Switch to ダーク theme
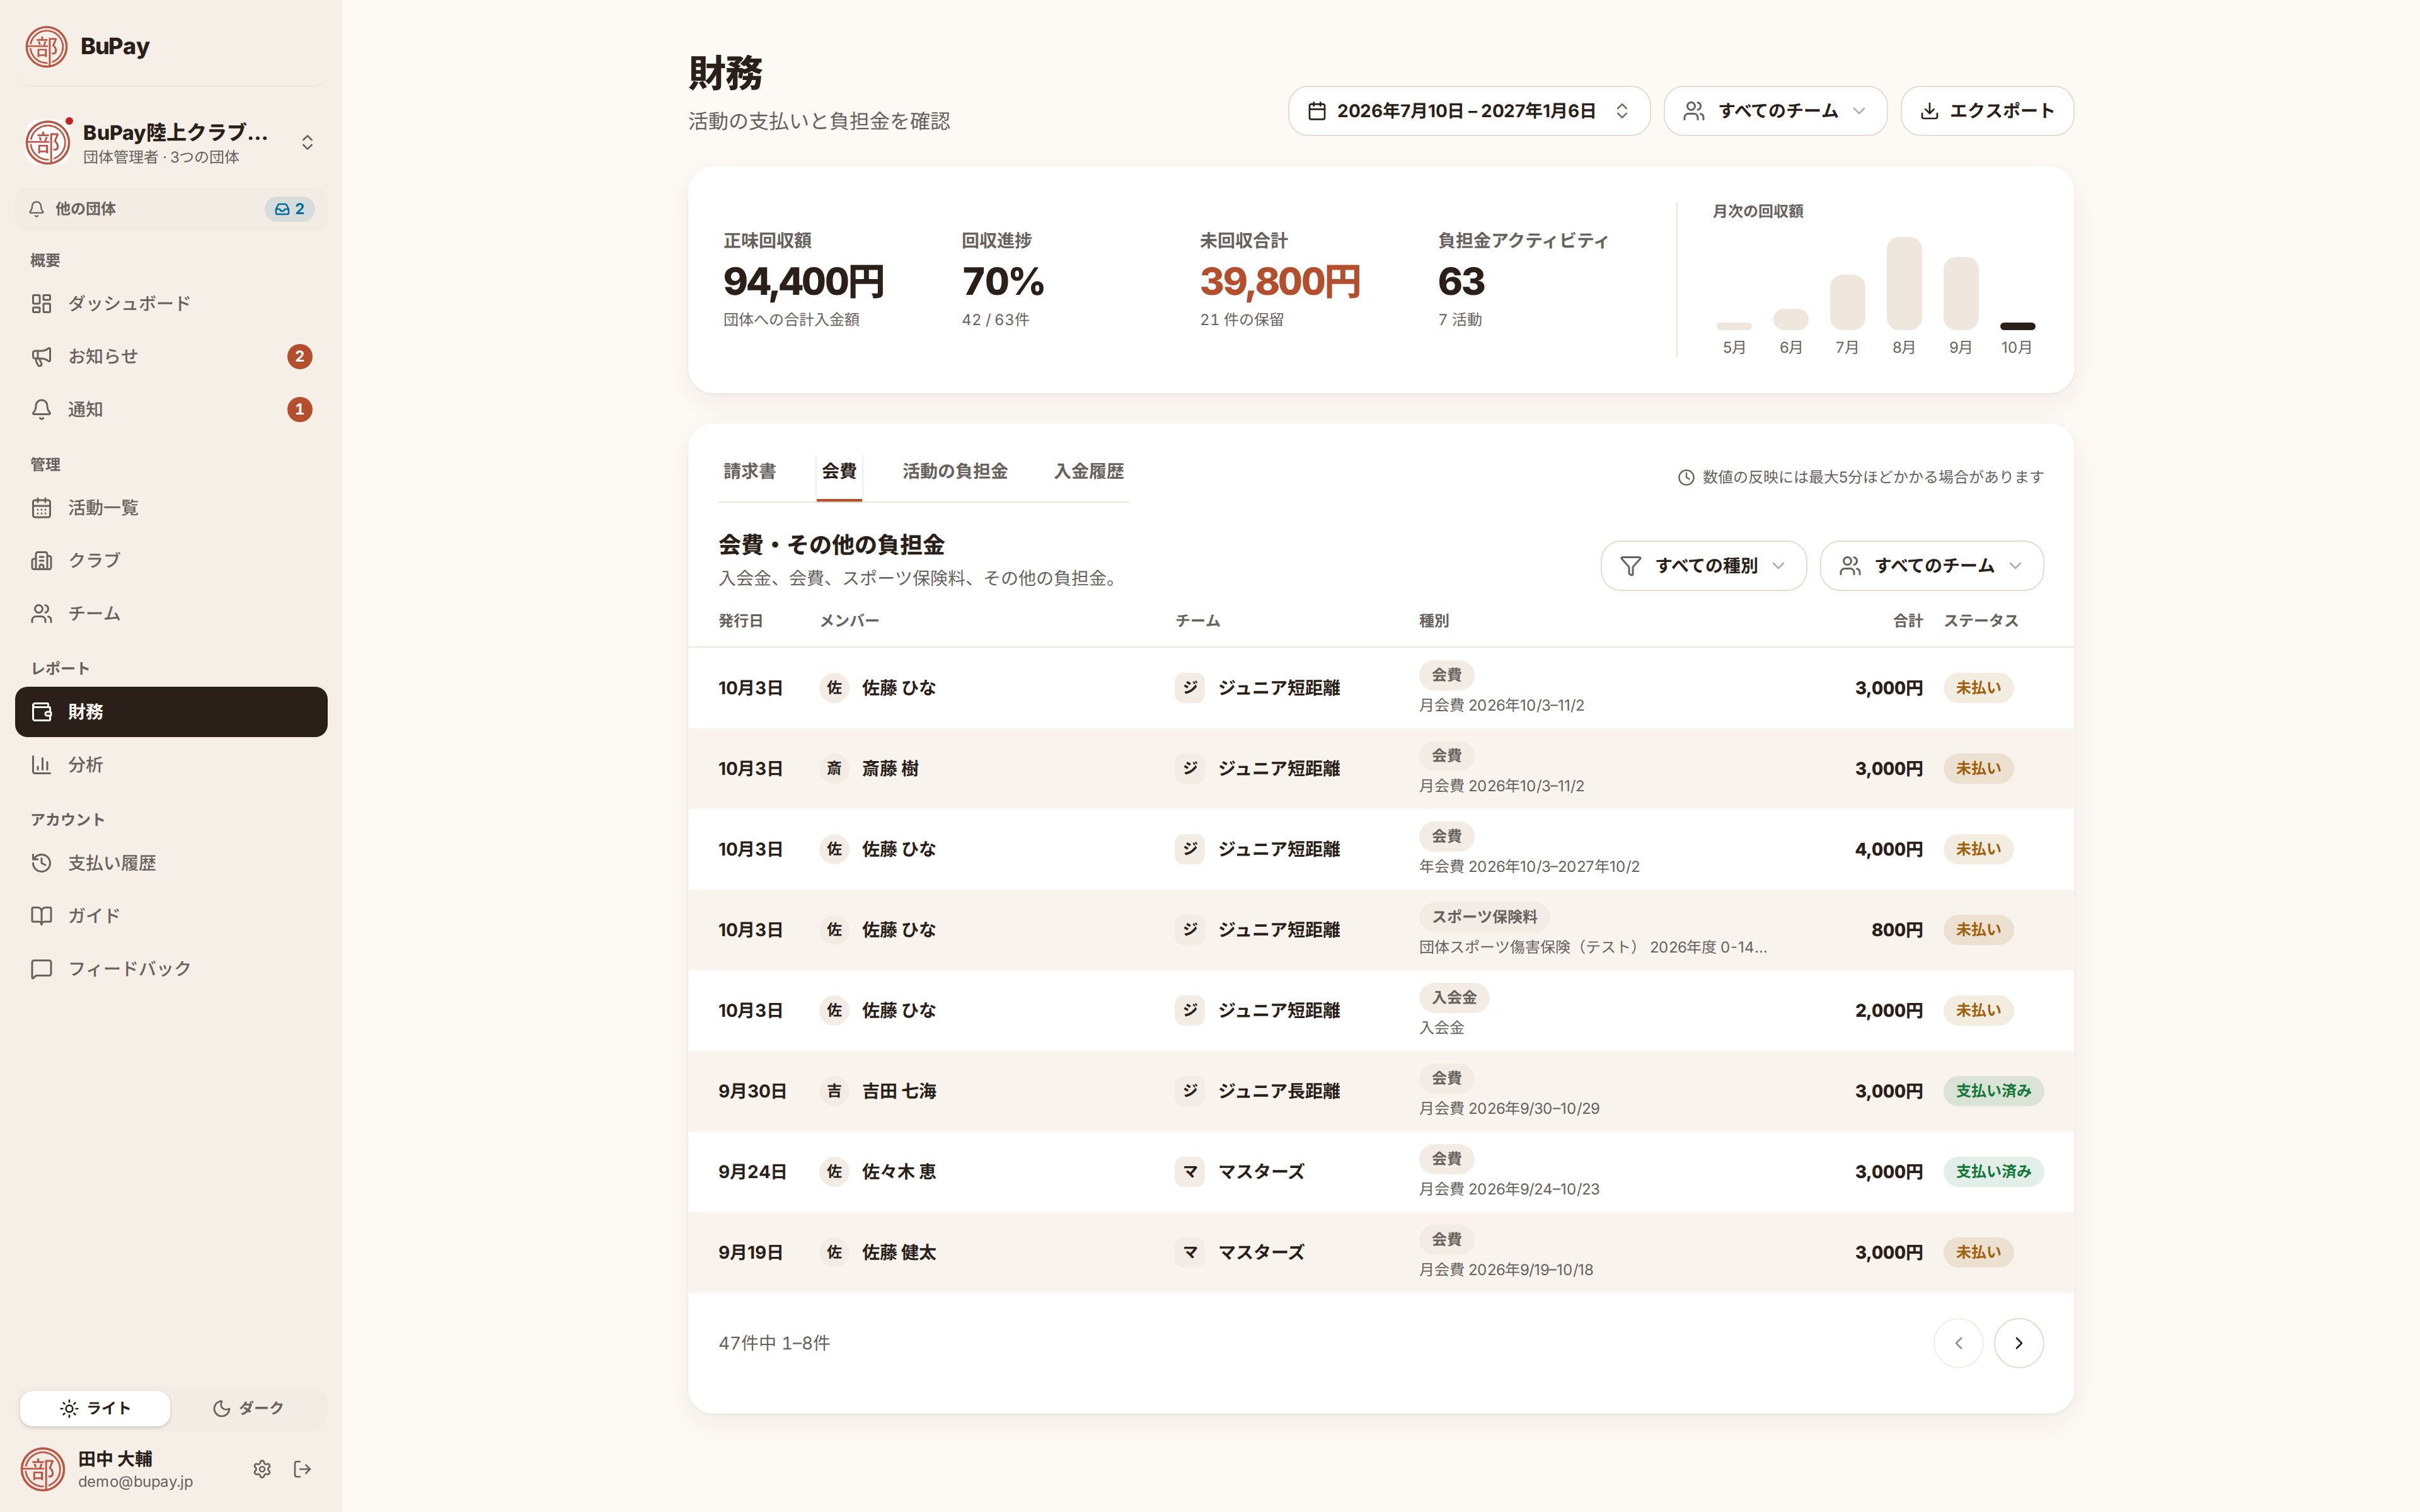 (x=248, y=1408)
